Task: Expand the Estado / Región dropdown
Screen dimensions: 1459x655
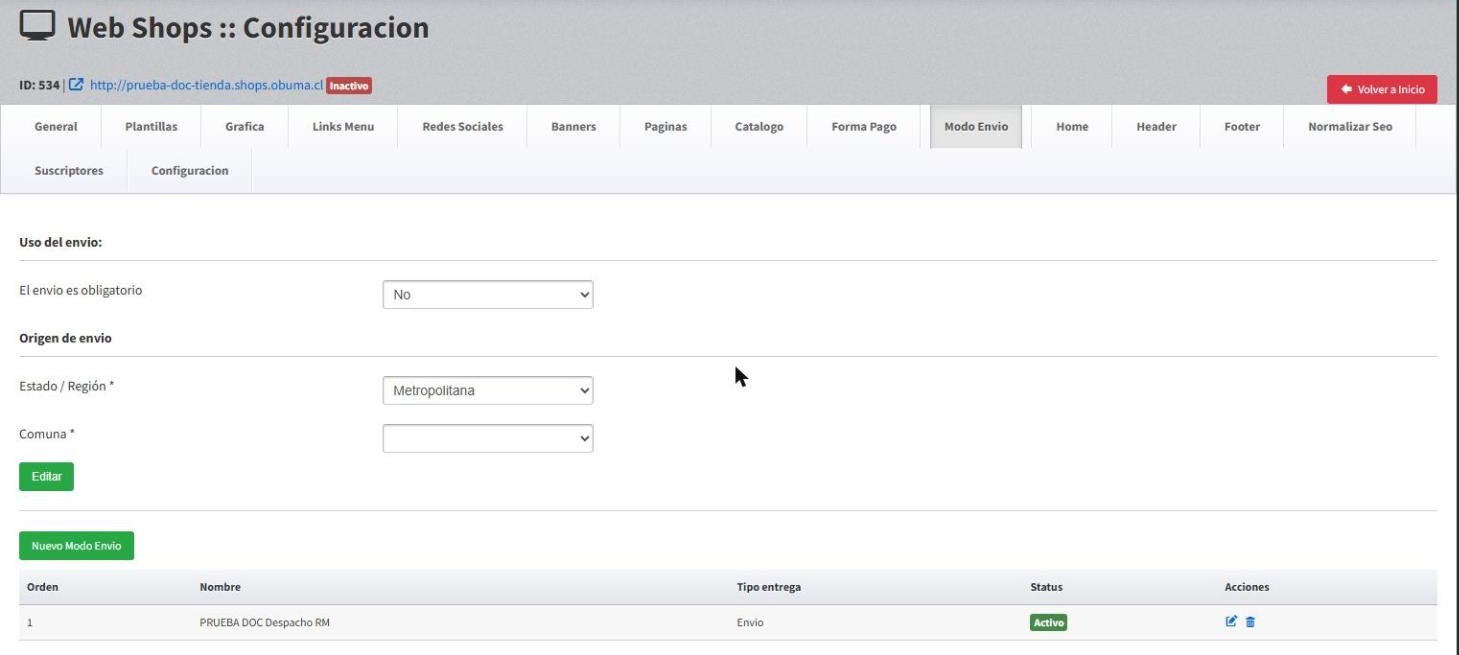Action: [x=488, y=391]
